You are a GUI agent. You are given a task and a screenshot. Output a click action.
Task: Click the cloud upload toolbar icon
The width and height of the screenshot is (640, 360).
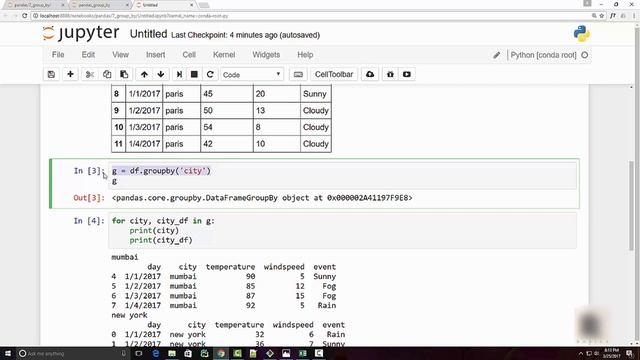click(x=370, y=74)
